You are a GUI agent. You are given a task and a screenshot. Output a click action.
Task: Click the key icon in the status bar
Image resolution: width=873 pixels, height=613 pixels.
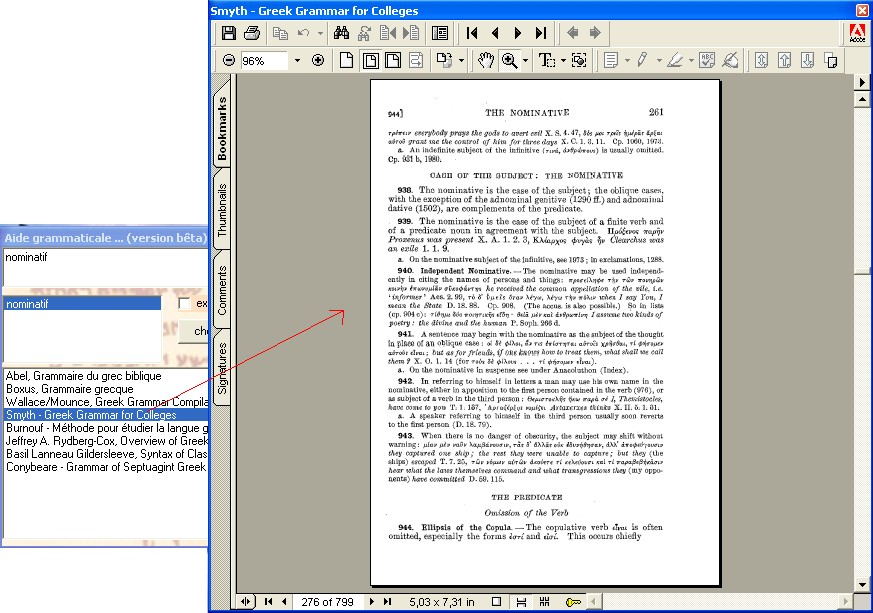pos(573,602)
